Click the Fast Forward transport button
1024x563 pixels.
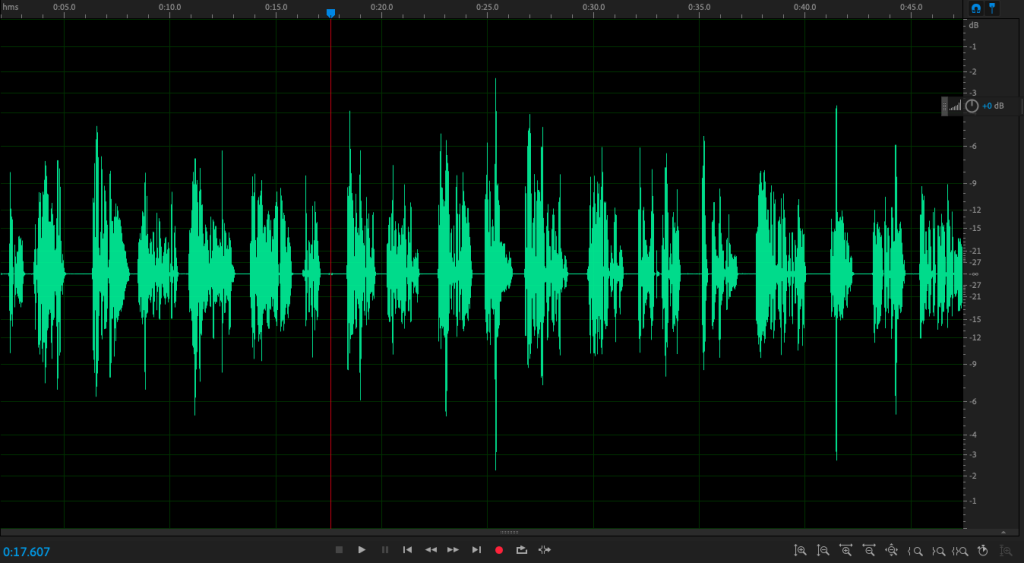pos(453,550)
